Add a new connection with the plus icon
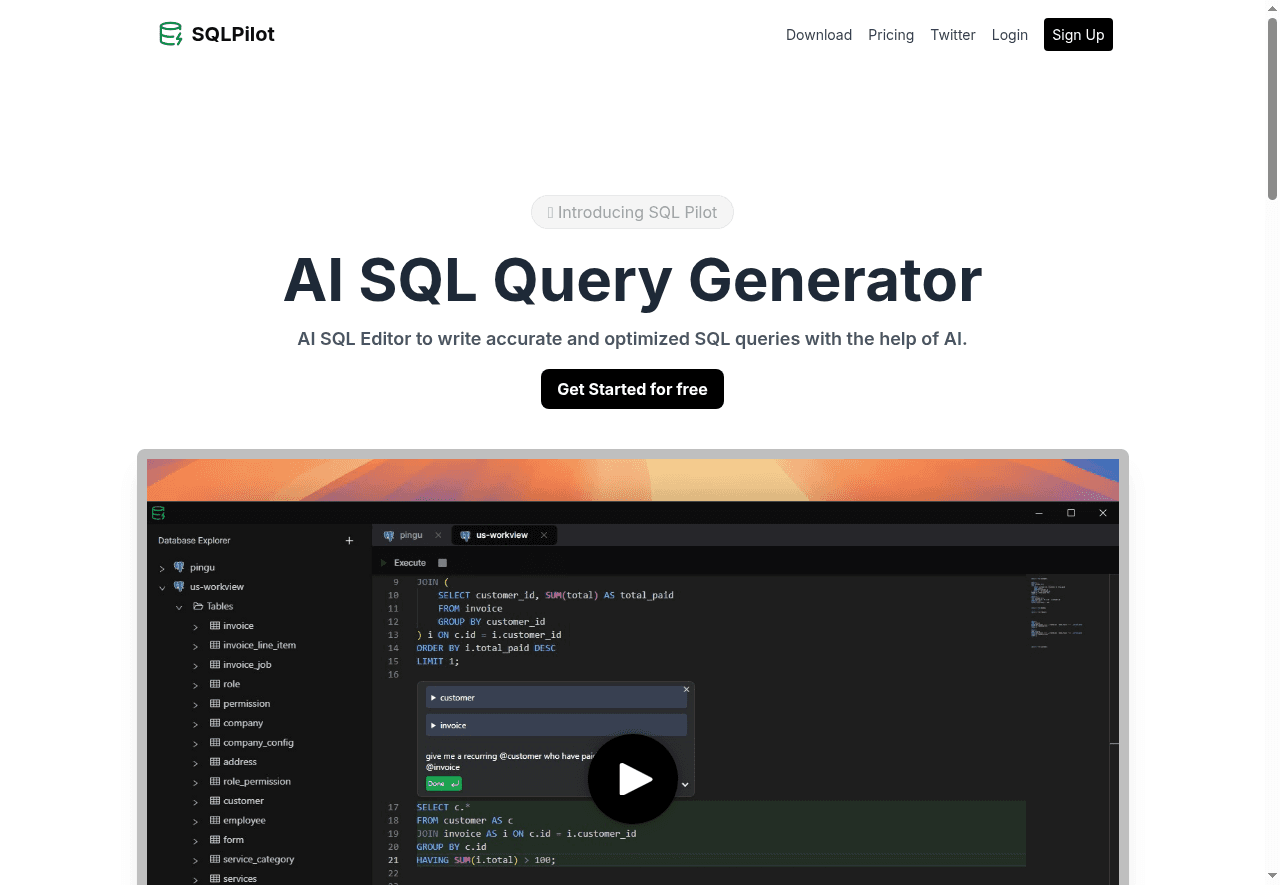Viewport: 1280px width, 885px height. pyautogui.click(x=349, y=540)
